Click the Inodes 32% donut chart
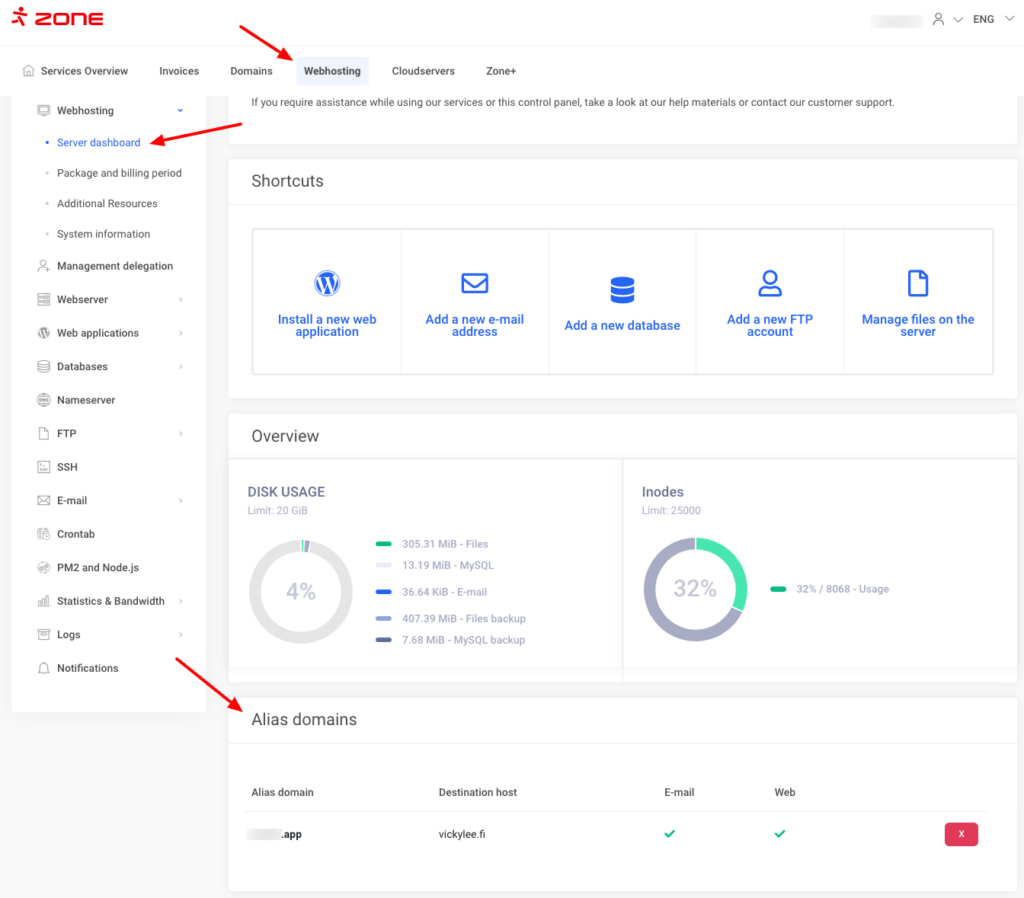 (695, 589)
